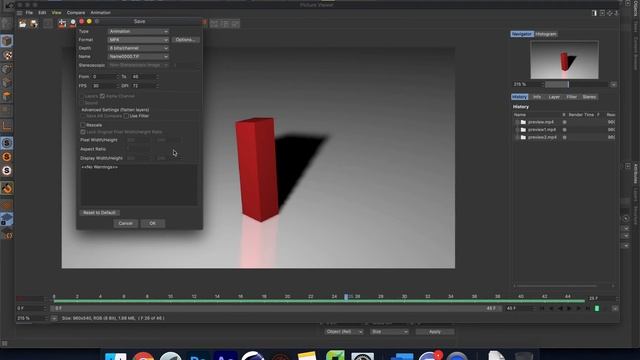Screen dimensions: 640x360
Task: Click the FPS input field showing 30
Action: [104, 86]
